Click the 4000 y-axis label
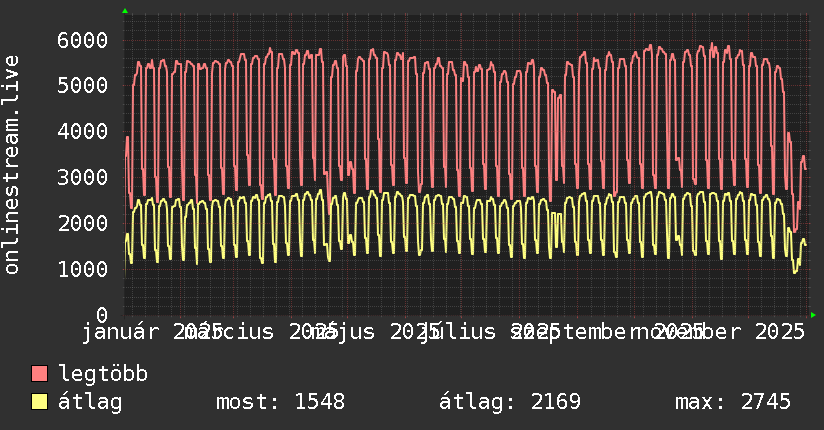Viewport: 824px width, 430px height. click(83, 131)
